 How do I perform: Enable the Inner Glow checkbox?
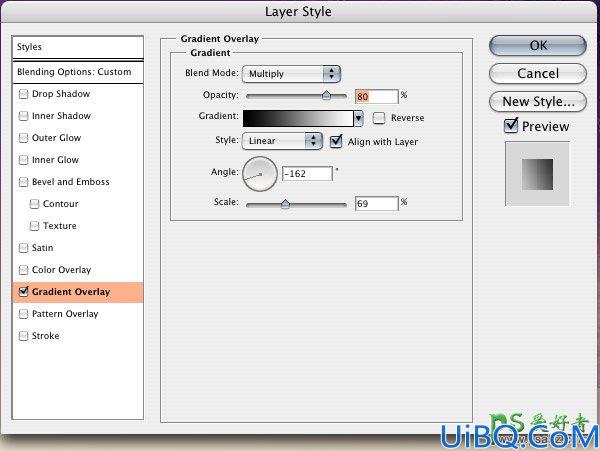point(23,160)
